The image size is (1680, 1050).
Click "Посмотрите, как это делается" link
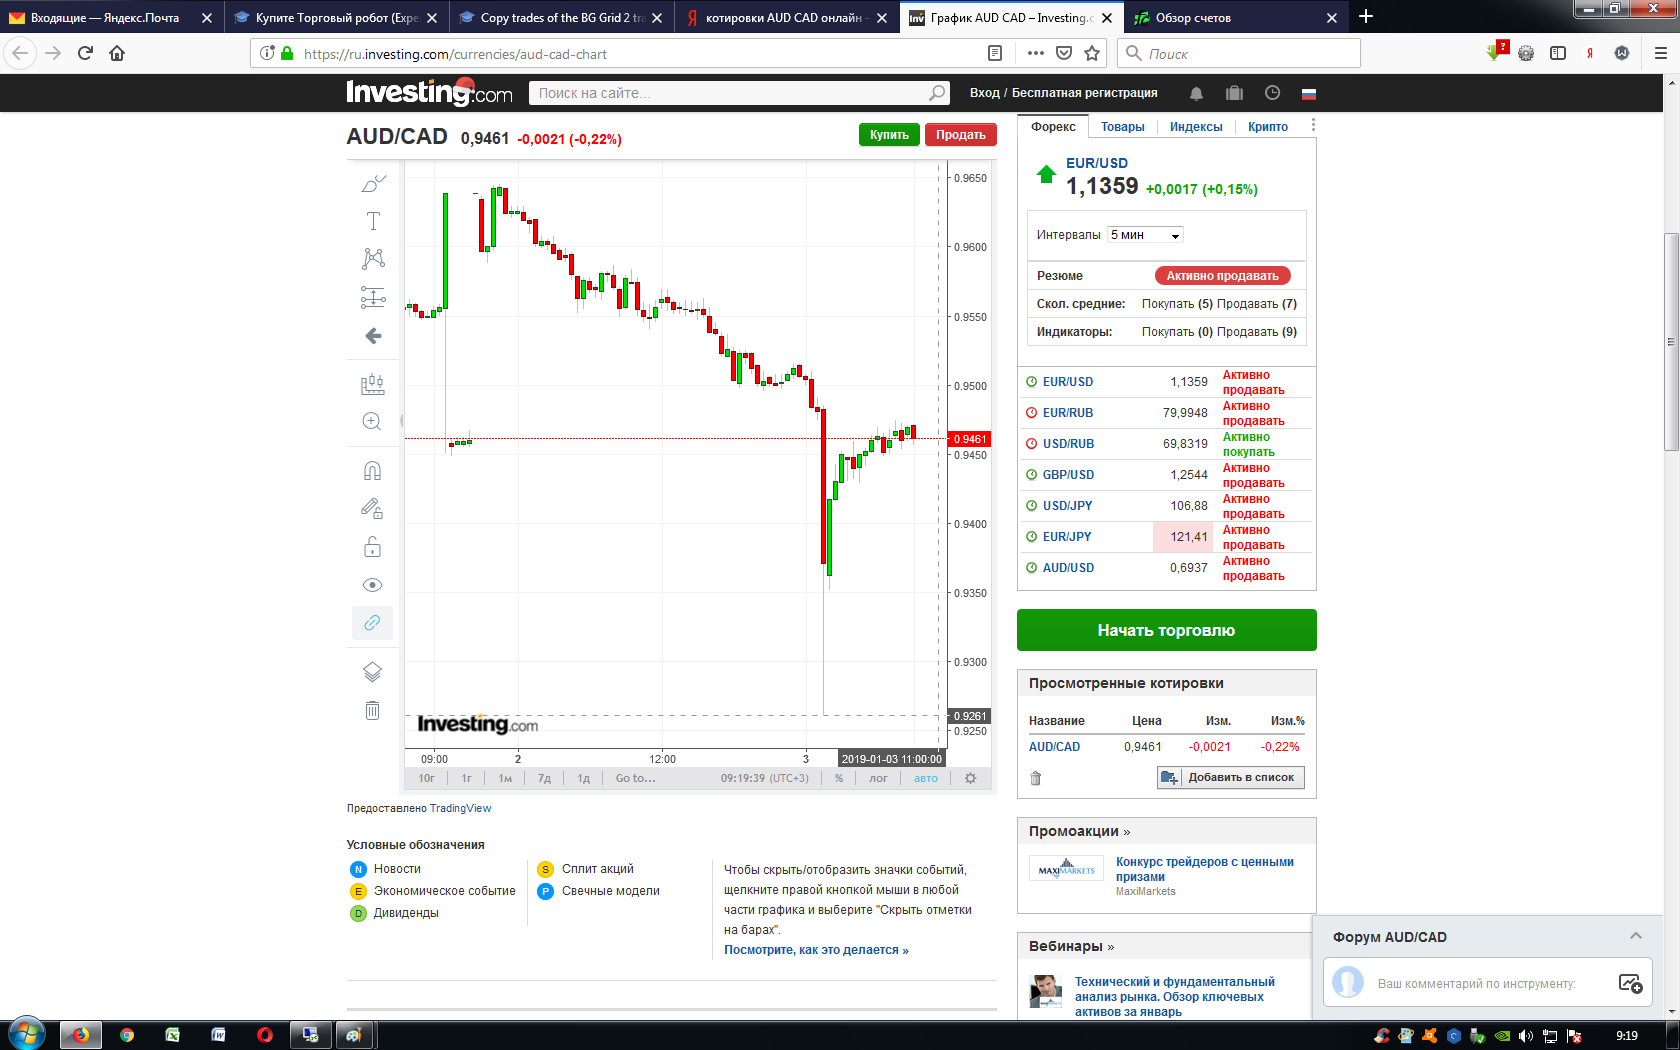click(x=816, y=950)
